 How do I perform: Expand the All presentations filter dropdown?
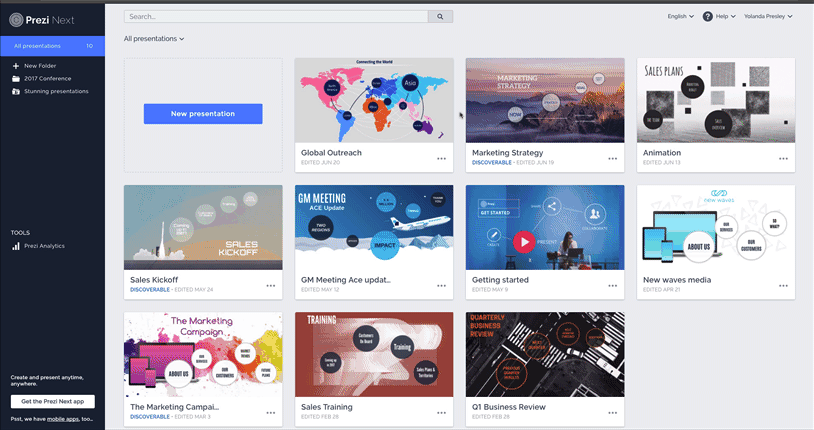(154, 39)
